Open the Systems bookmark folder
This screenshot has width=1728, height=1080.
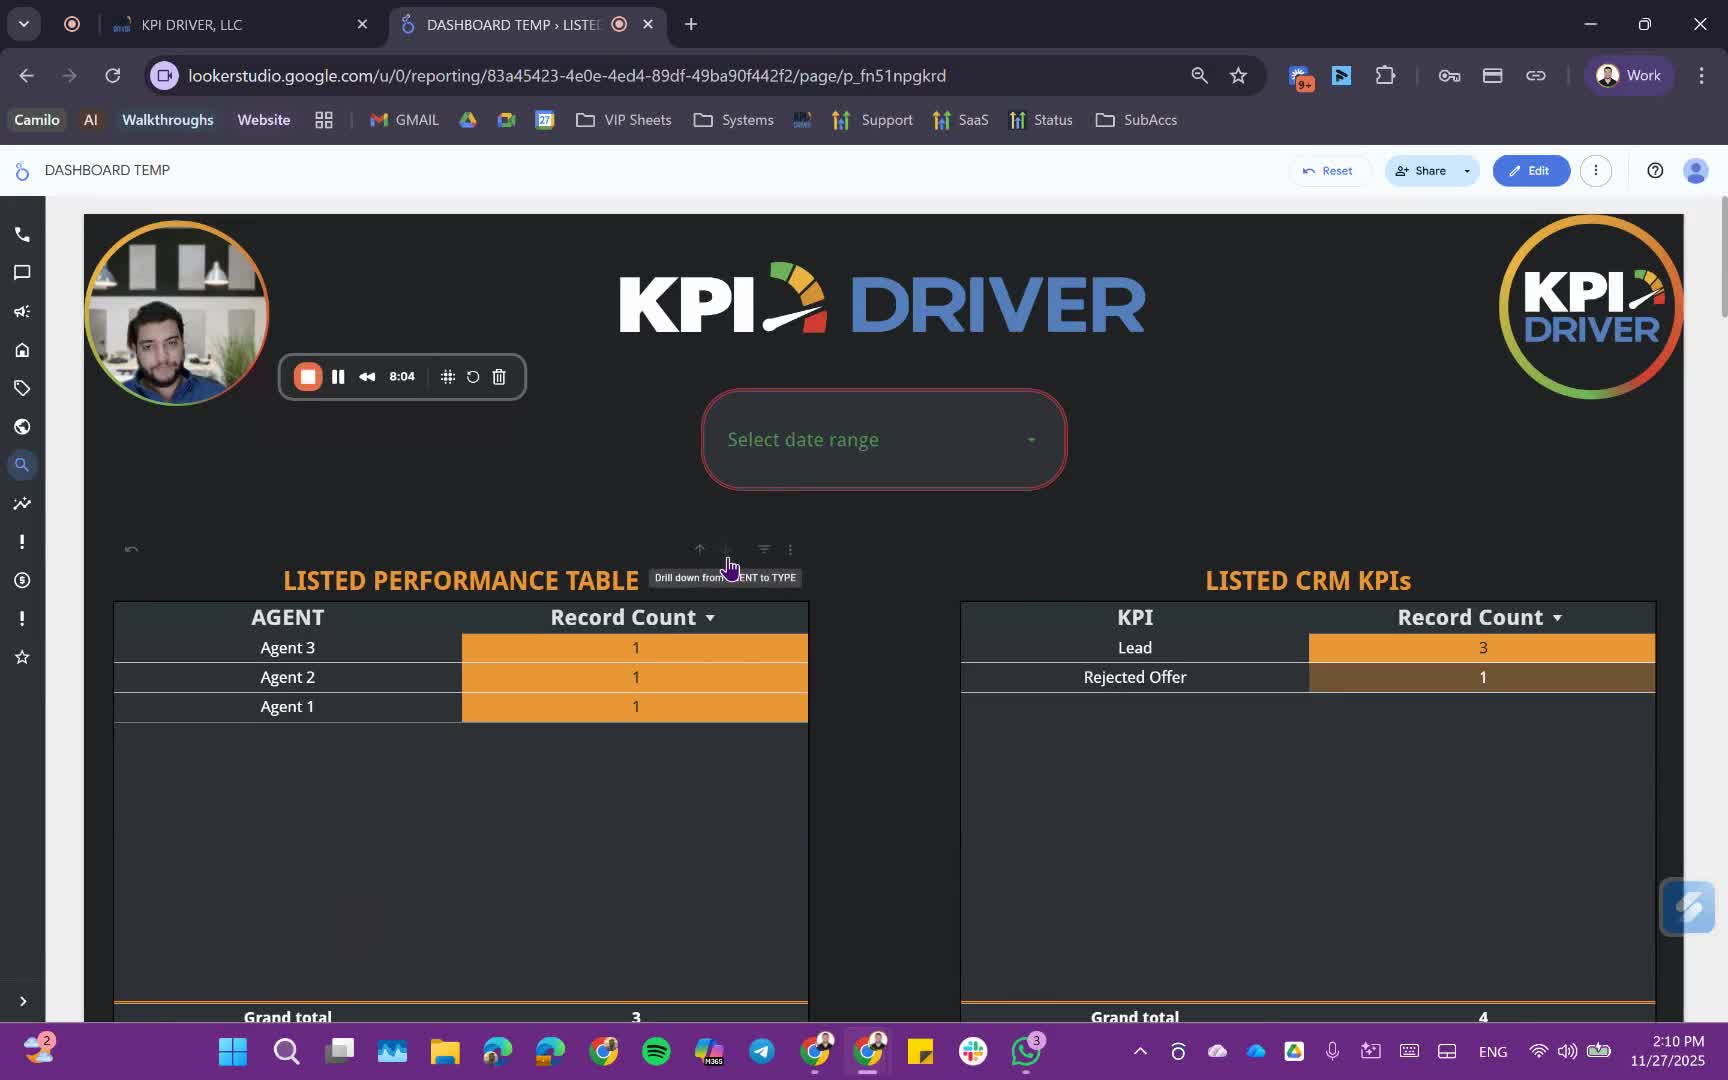(734, 120)
